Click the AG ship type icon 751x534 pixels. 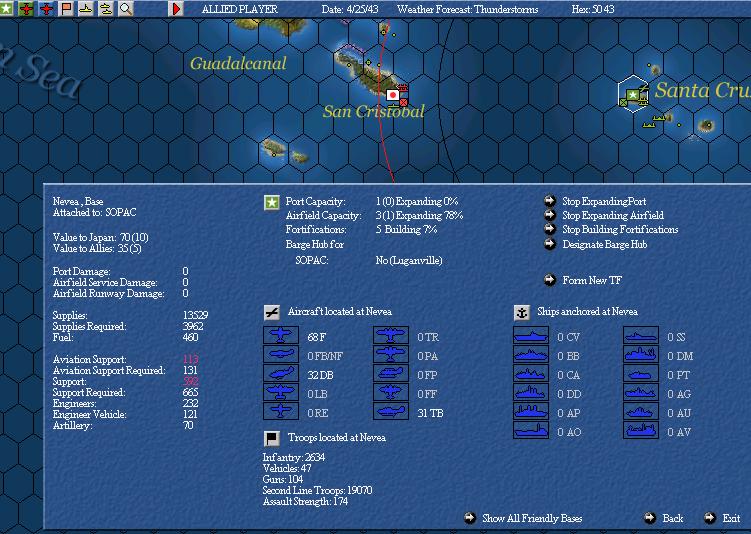[x=641, y=392]
